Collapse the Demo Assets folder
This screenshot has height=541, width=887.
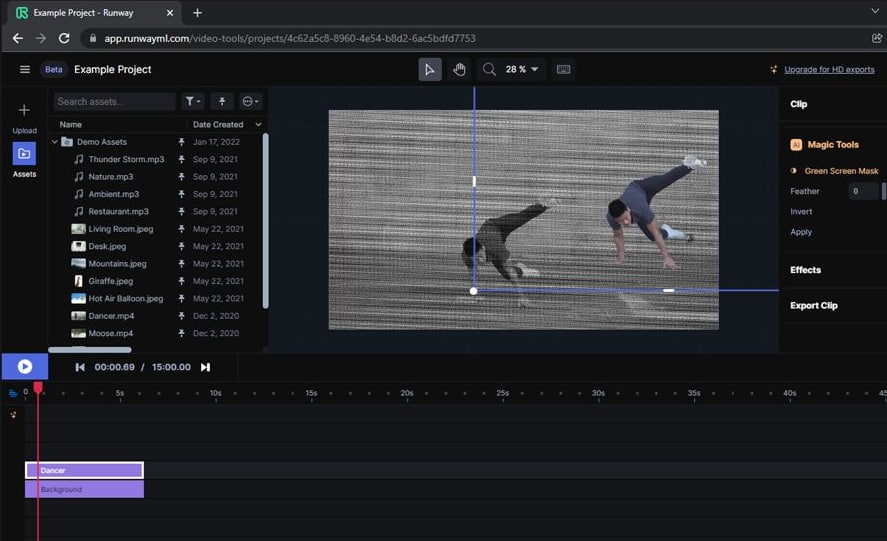55,142
